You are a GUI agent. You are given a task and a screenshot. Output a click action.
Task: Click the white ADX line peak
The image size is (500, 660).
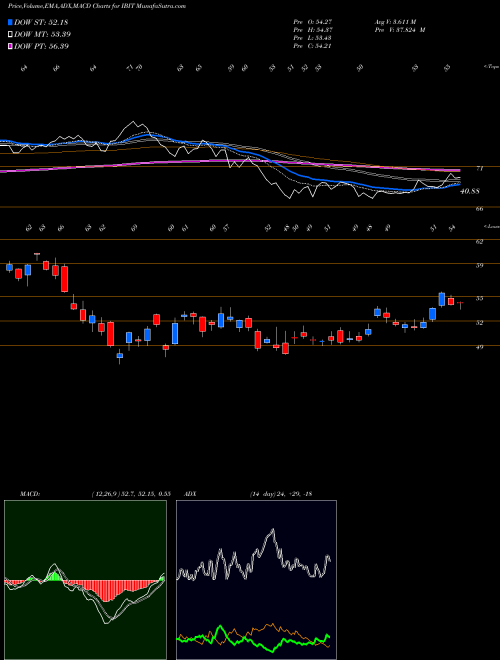[x=273, y=532]
